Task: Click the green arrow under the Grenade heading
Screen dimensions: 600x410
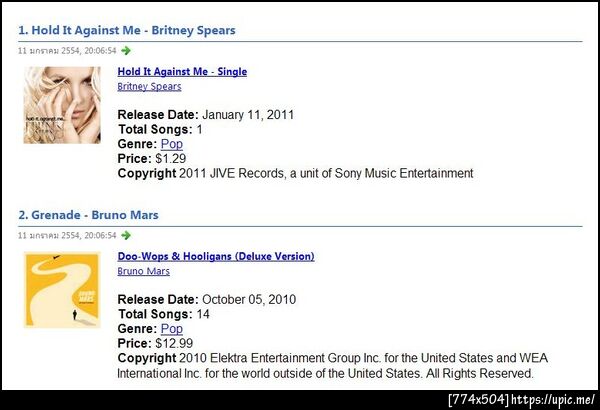Action: tap(126, 235)
